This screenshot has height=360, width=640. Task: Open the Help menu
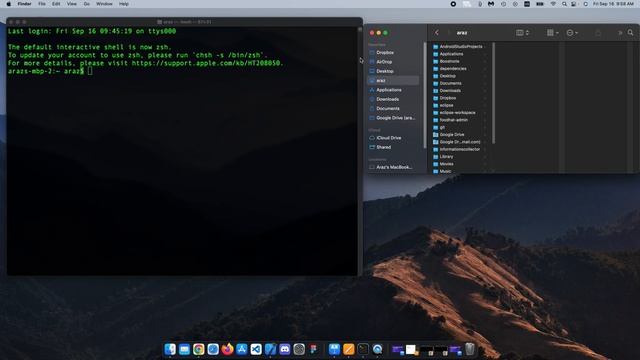click(124, 4)
